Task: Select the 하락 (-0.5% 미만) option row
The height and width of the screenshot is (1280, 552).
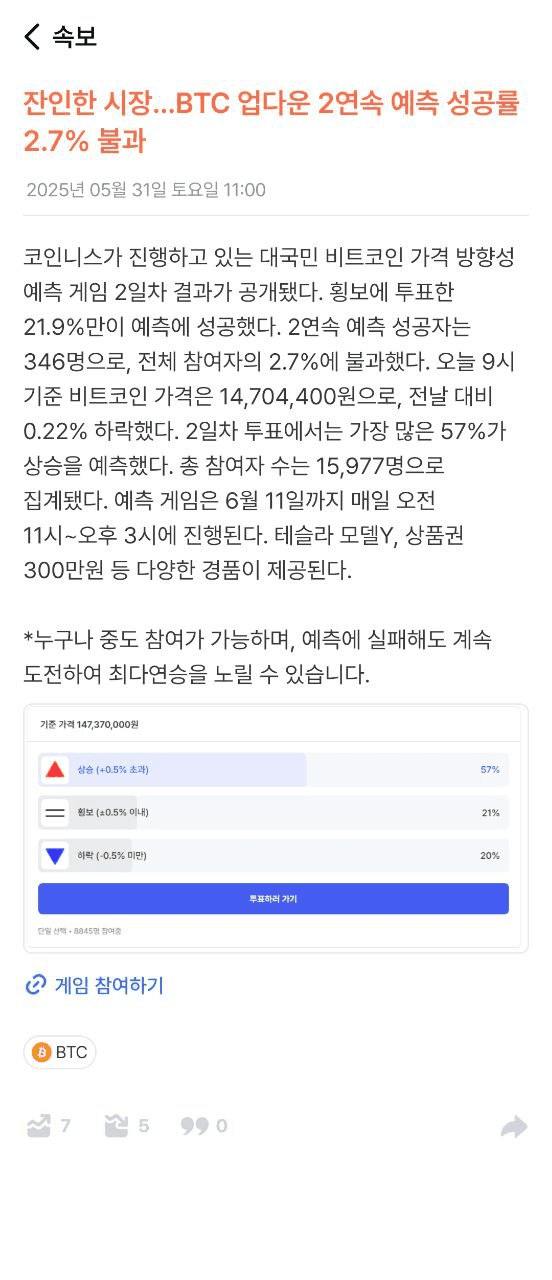Action: click(273, 855)
